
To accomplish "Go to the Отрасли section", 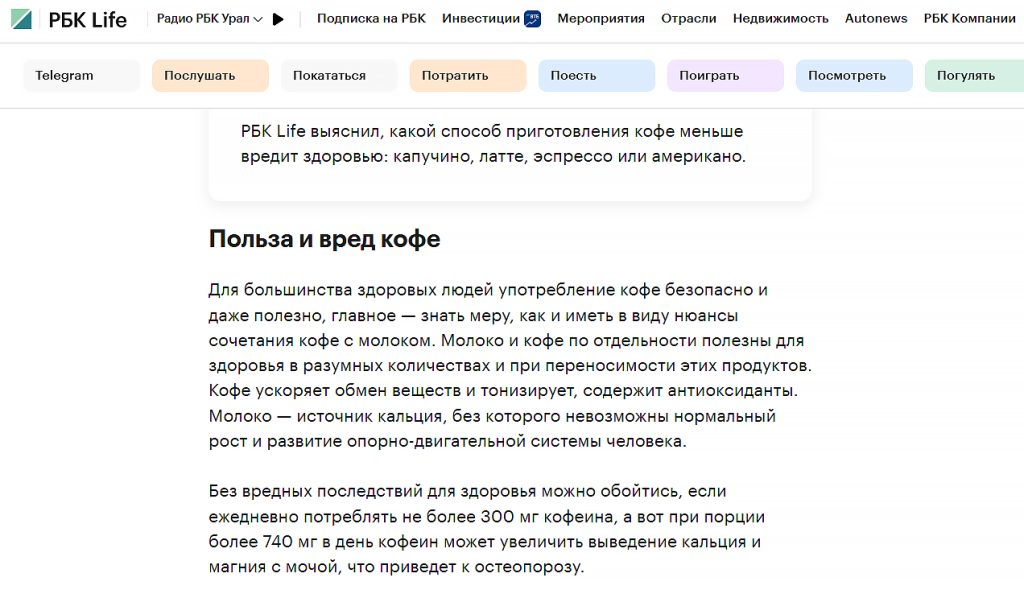I will pyautogui.click(x=688, y=19).
